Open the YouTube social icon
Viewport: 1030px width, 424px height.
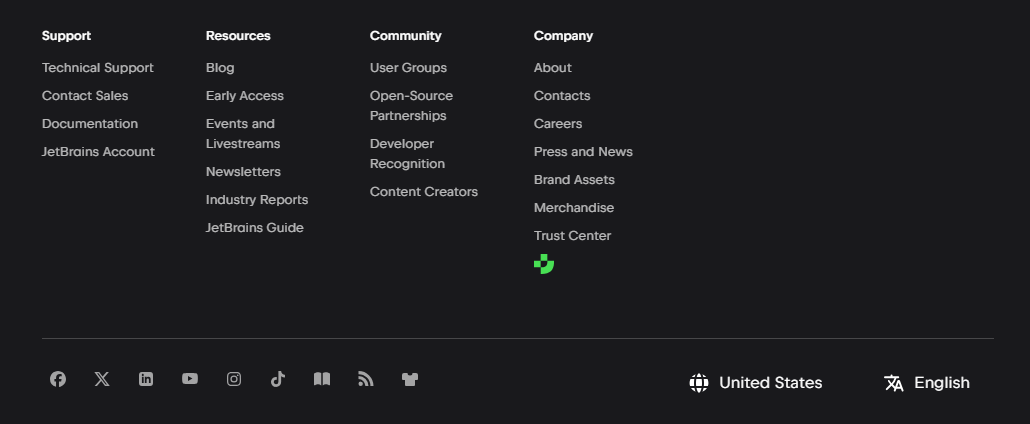pyautogui.click(x=190, y=379)
